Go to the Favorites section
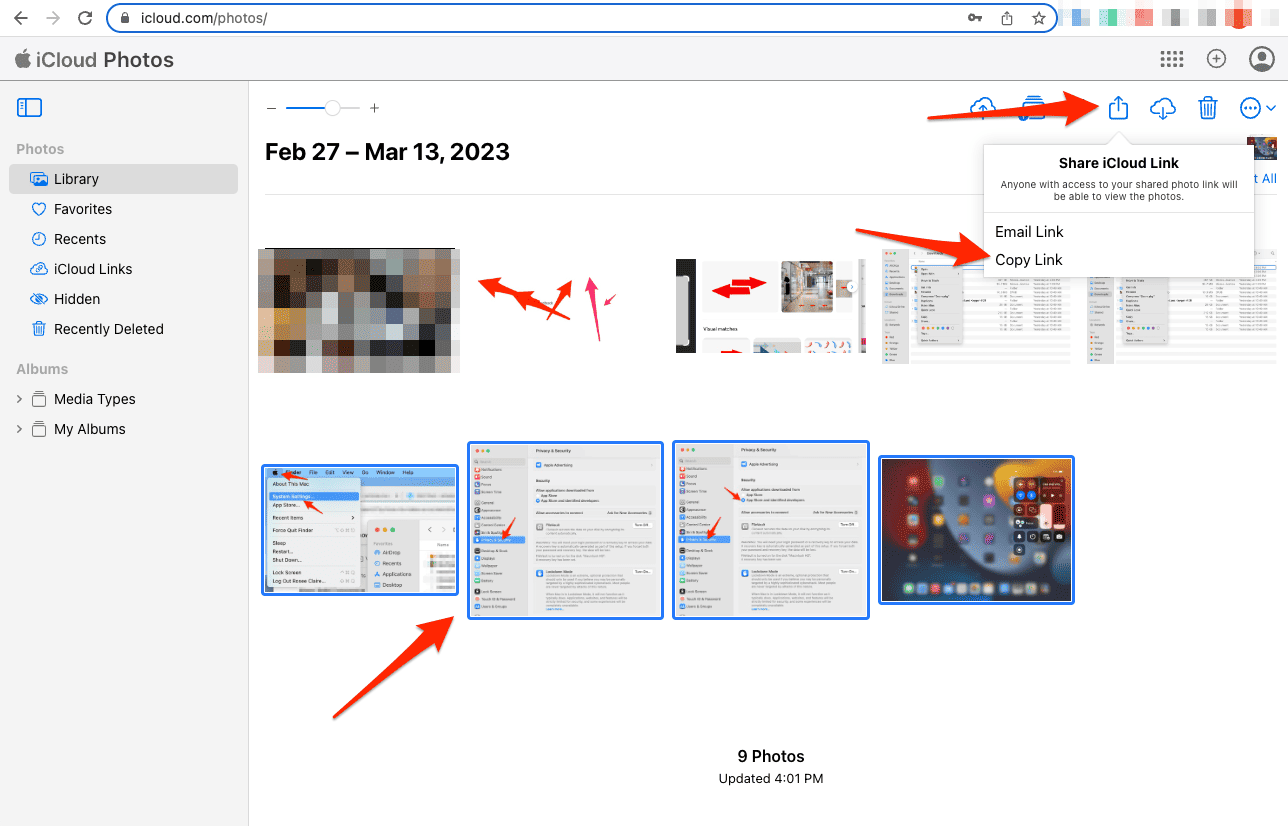This screenshot has height=826, width=1288. (83, 209)
